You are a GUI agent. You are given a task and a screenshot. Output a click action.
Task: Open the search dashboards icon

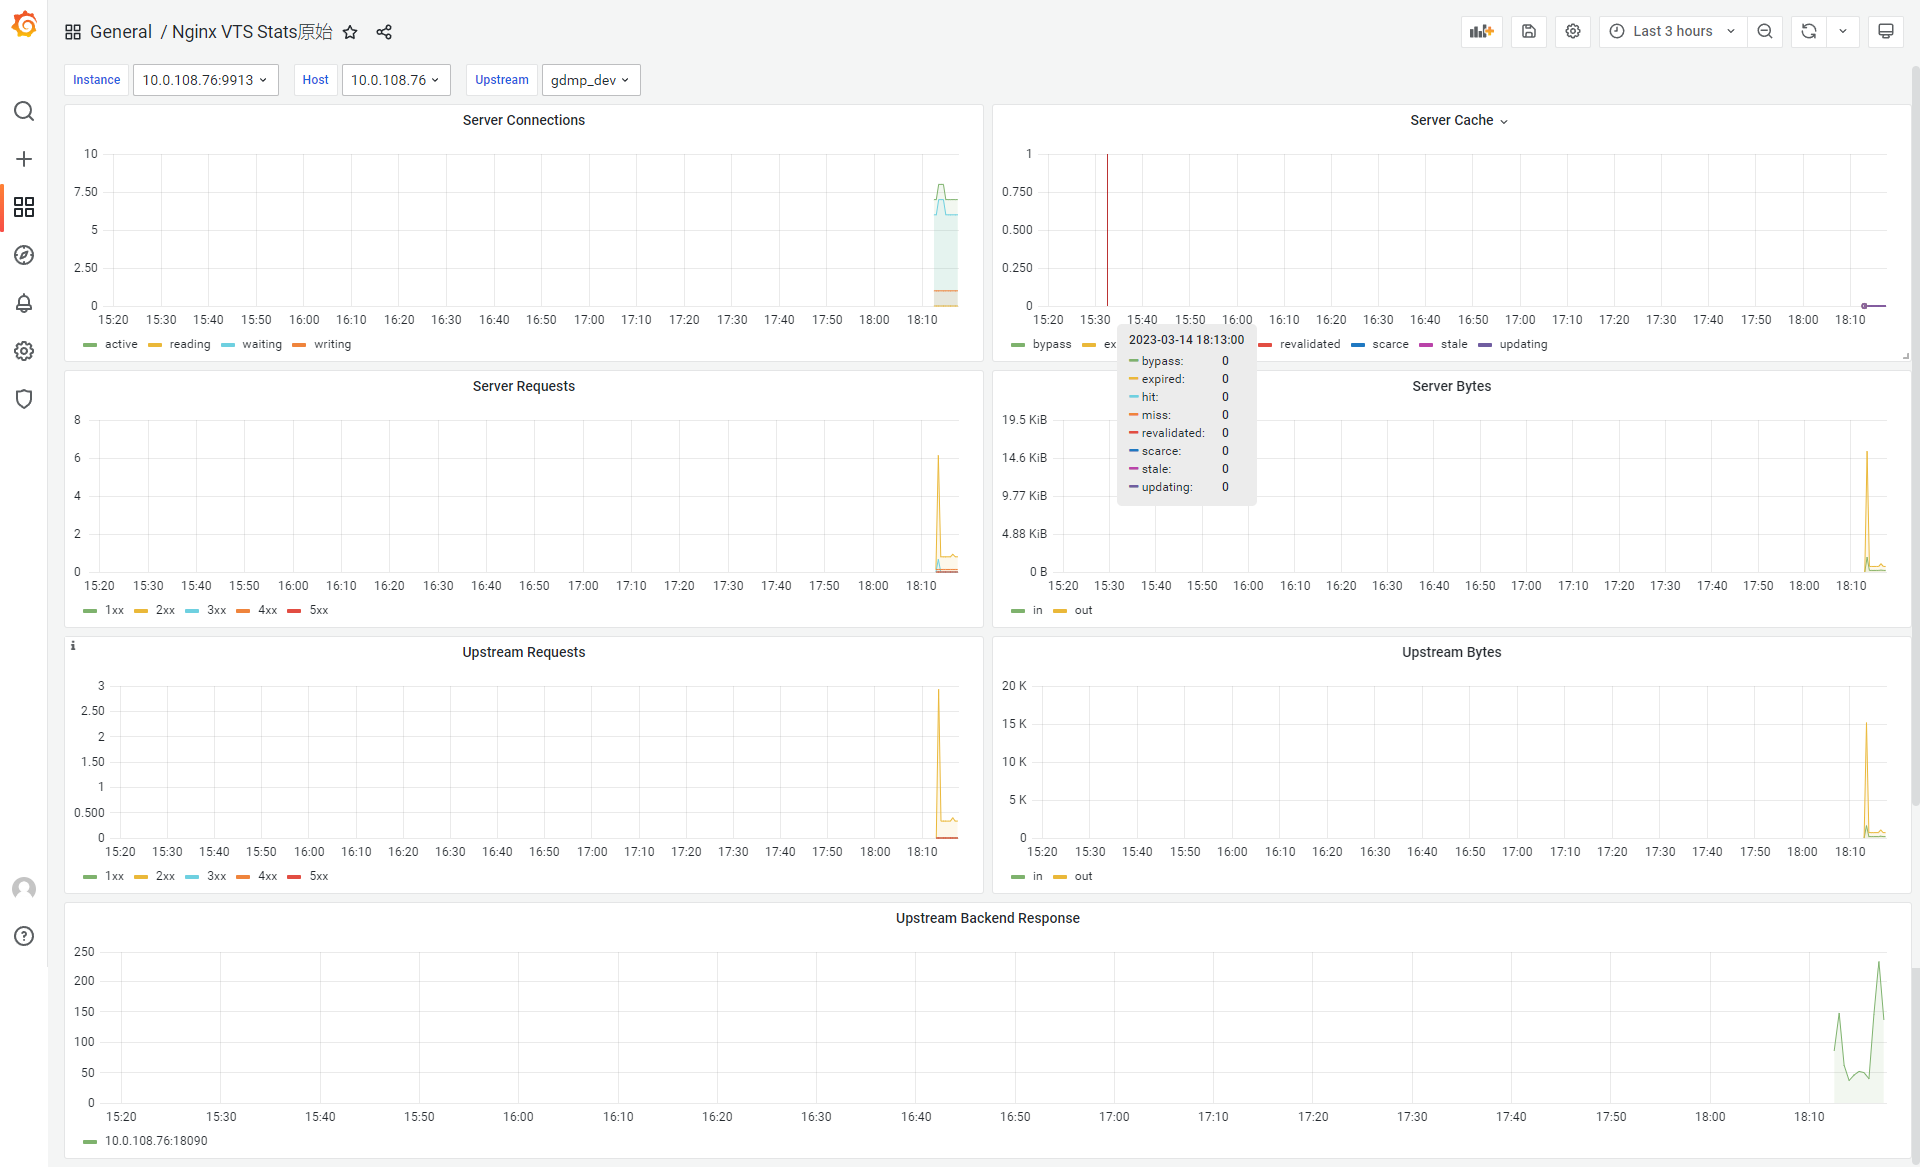point(24,111)
